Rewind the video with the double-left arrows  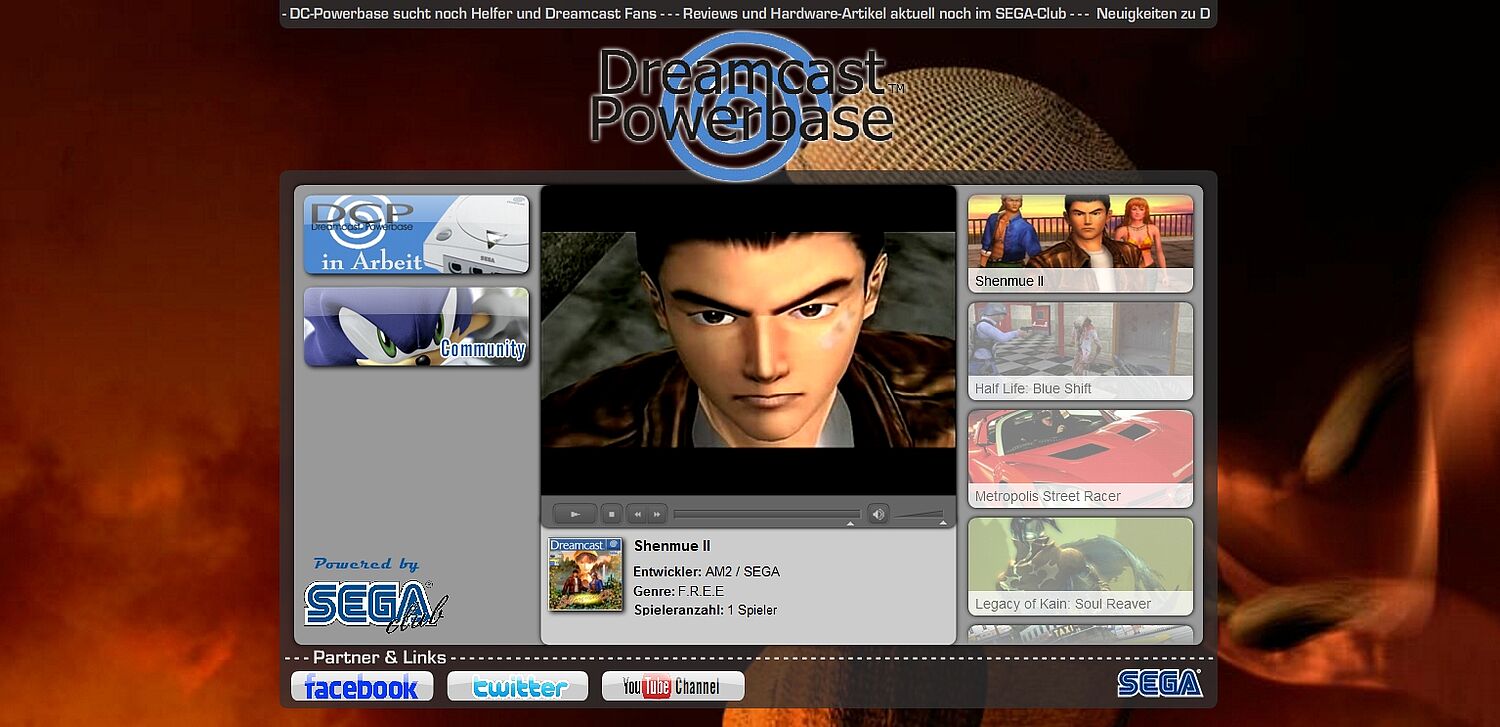pyautogui.click(x=637, y=514)
